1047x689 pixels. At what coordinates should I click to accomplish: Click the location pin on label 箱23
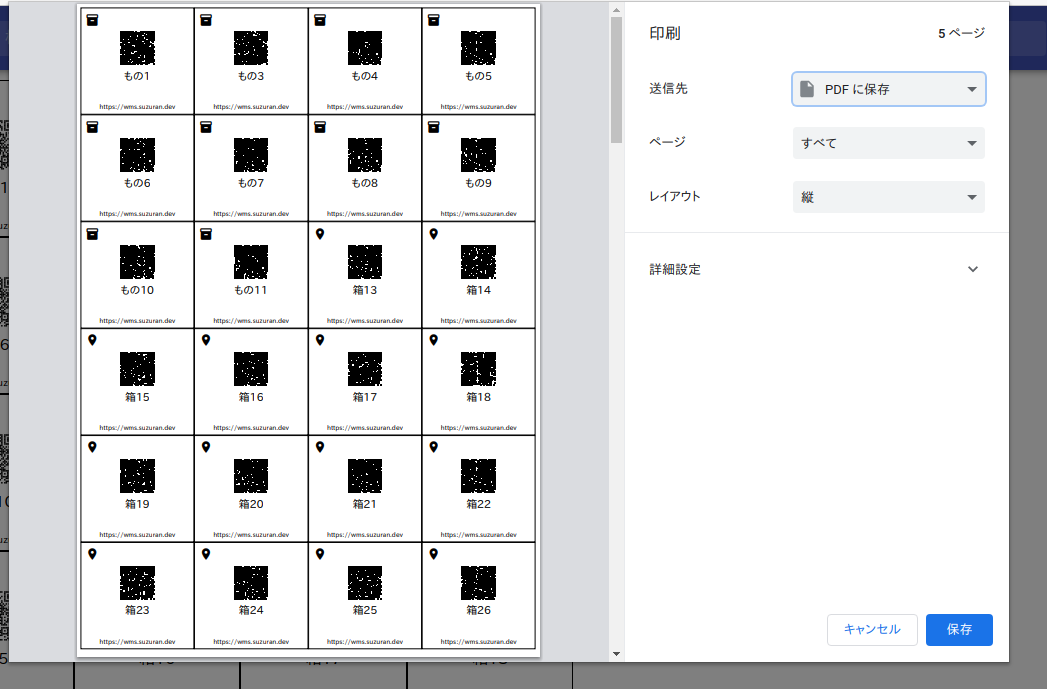pos(93,554)
